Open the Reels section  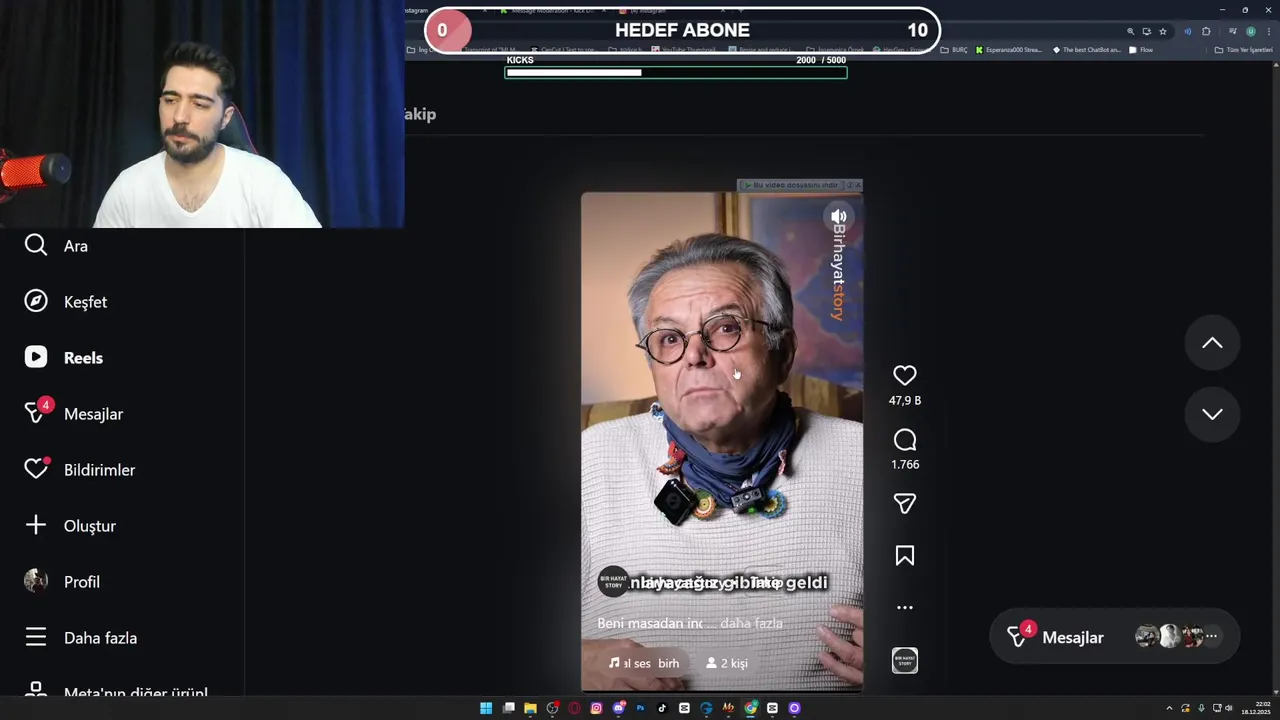64,358
